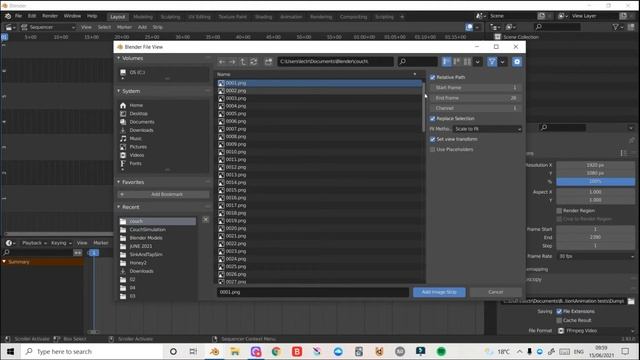
Task: Remove the couch recent entry with X
Action: (205, 220)
